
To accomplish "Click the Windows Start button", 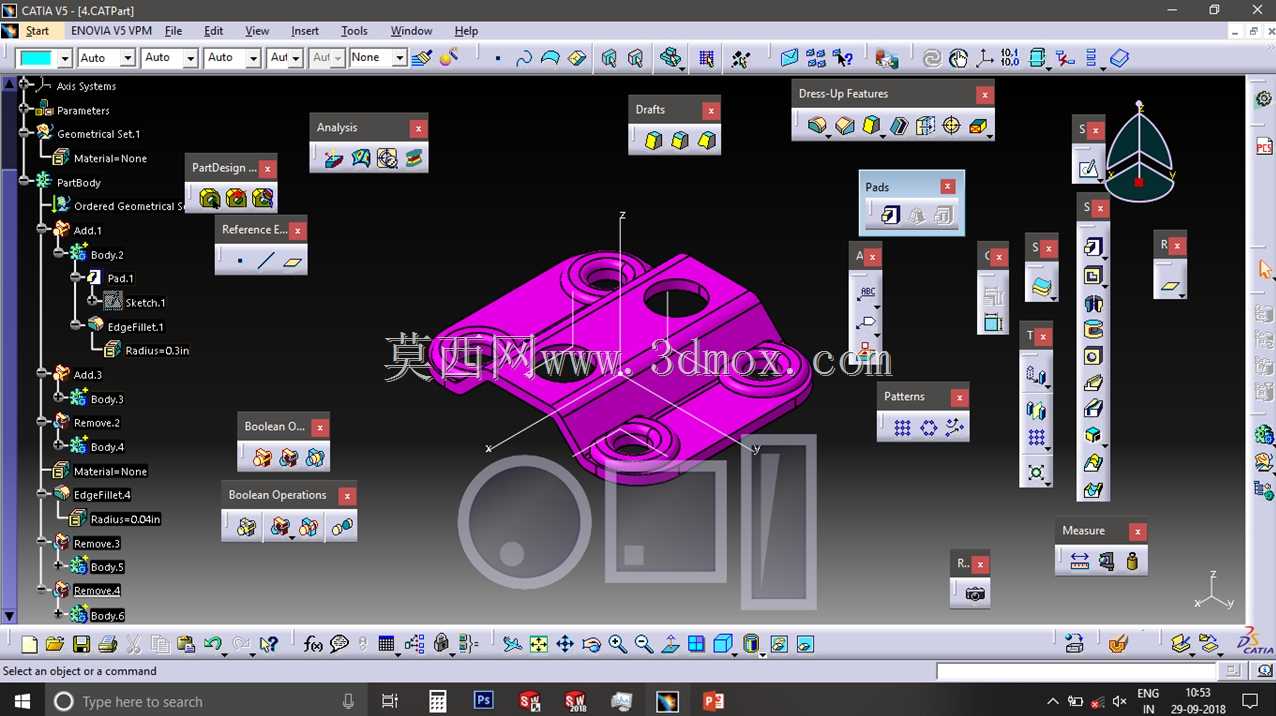I will (x=22, y=701).
